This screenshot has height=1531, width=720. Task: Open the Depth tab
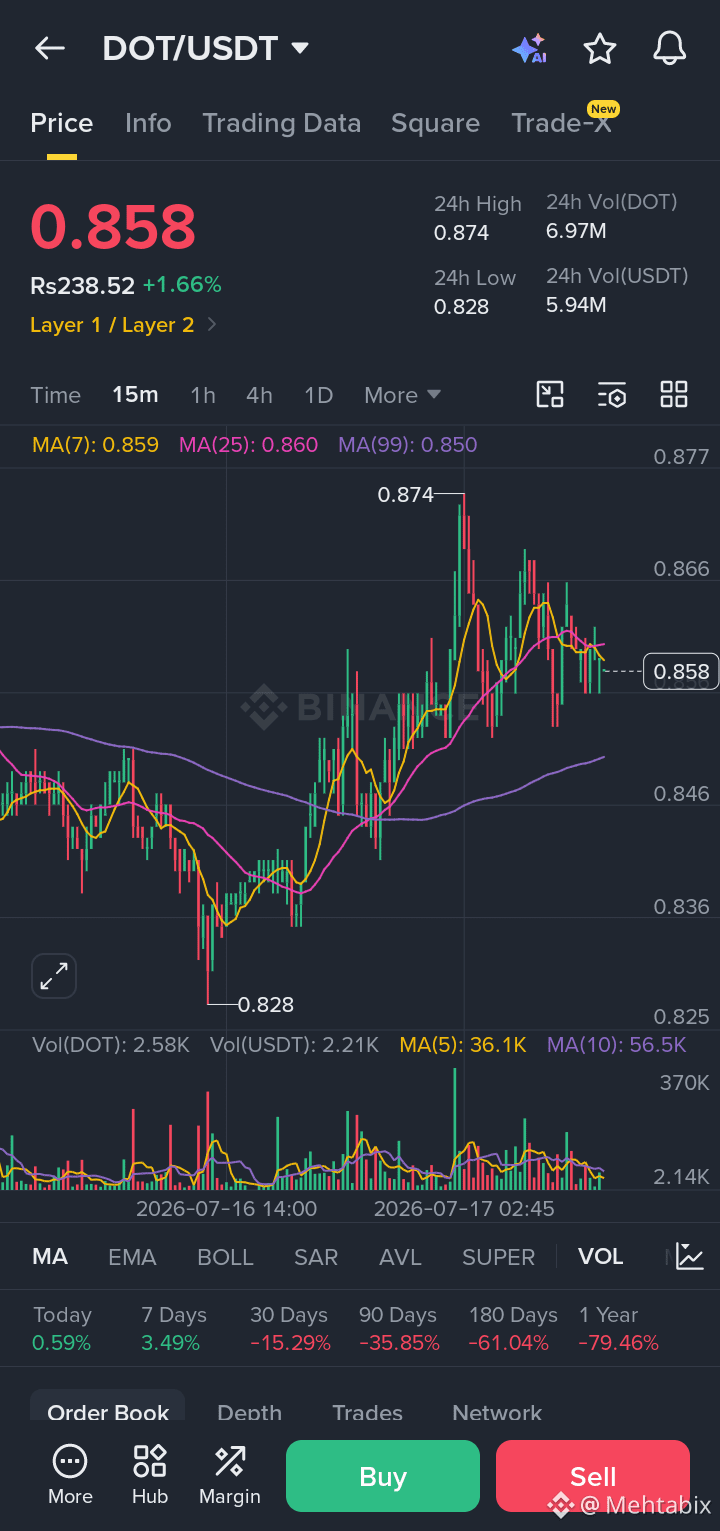249,1412
